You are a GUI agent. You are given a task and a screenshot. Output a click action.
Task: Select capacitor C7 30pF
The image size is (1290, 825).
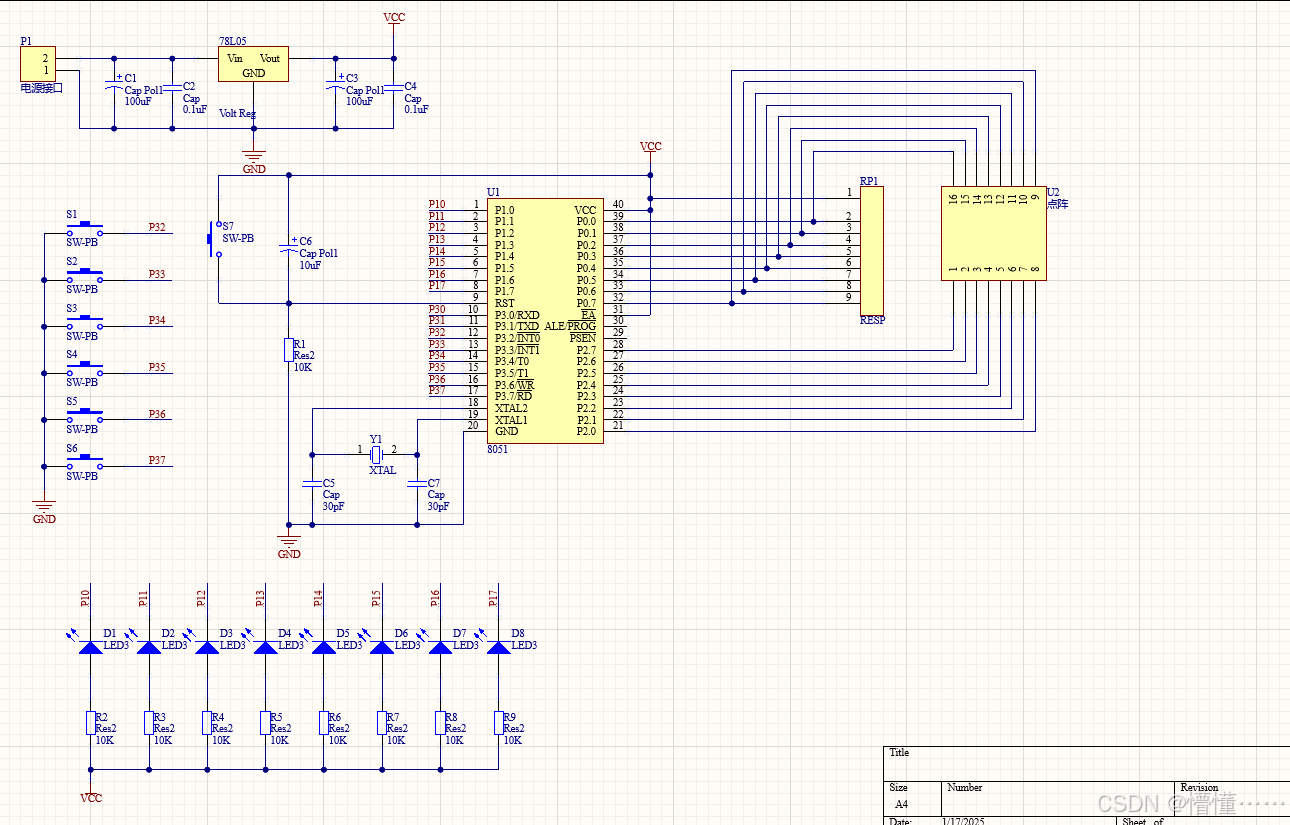pos(417,483)
